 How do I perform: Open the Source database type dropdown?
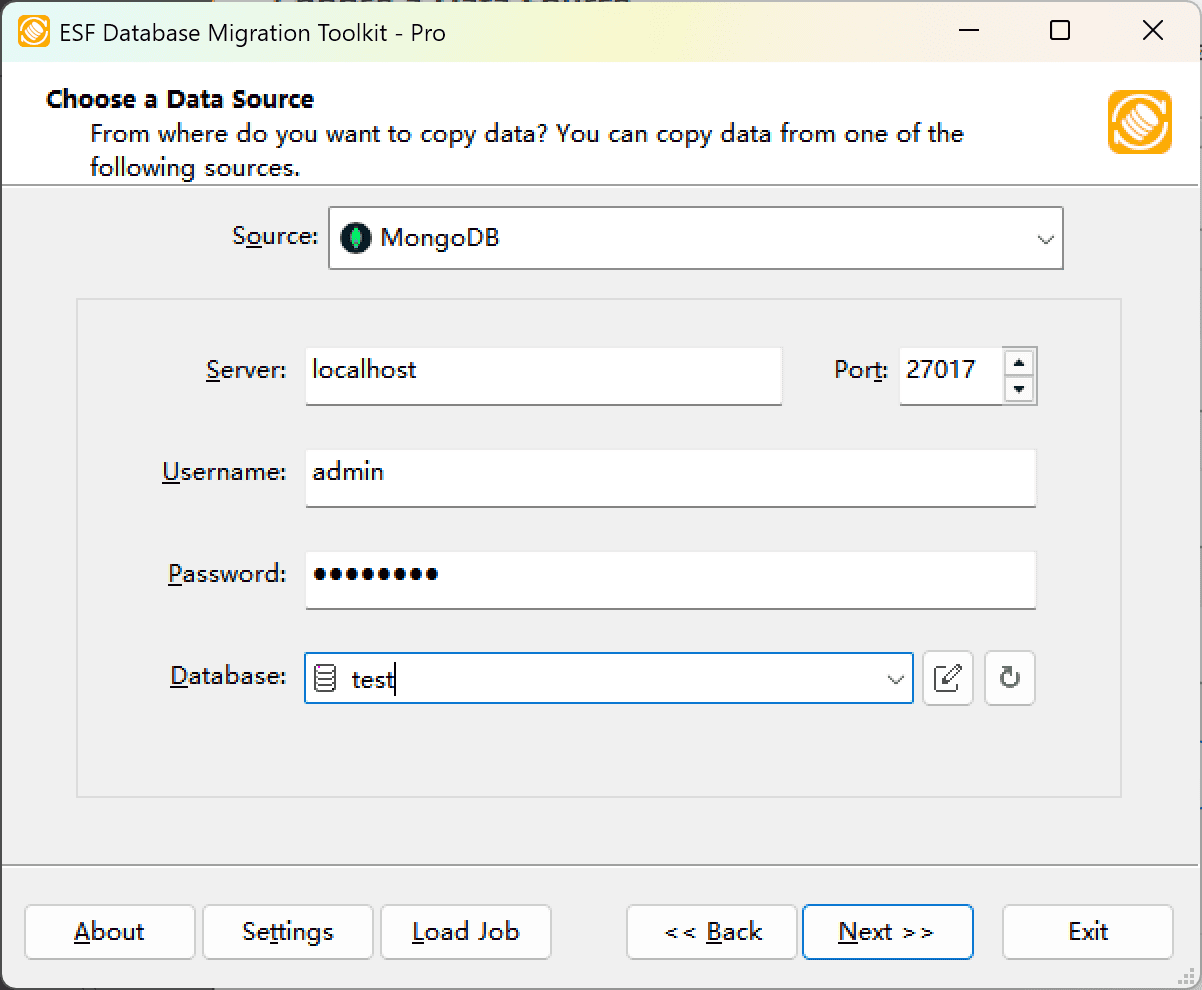point(1046,238)
